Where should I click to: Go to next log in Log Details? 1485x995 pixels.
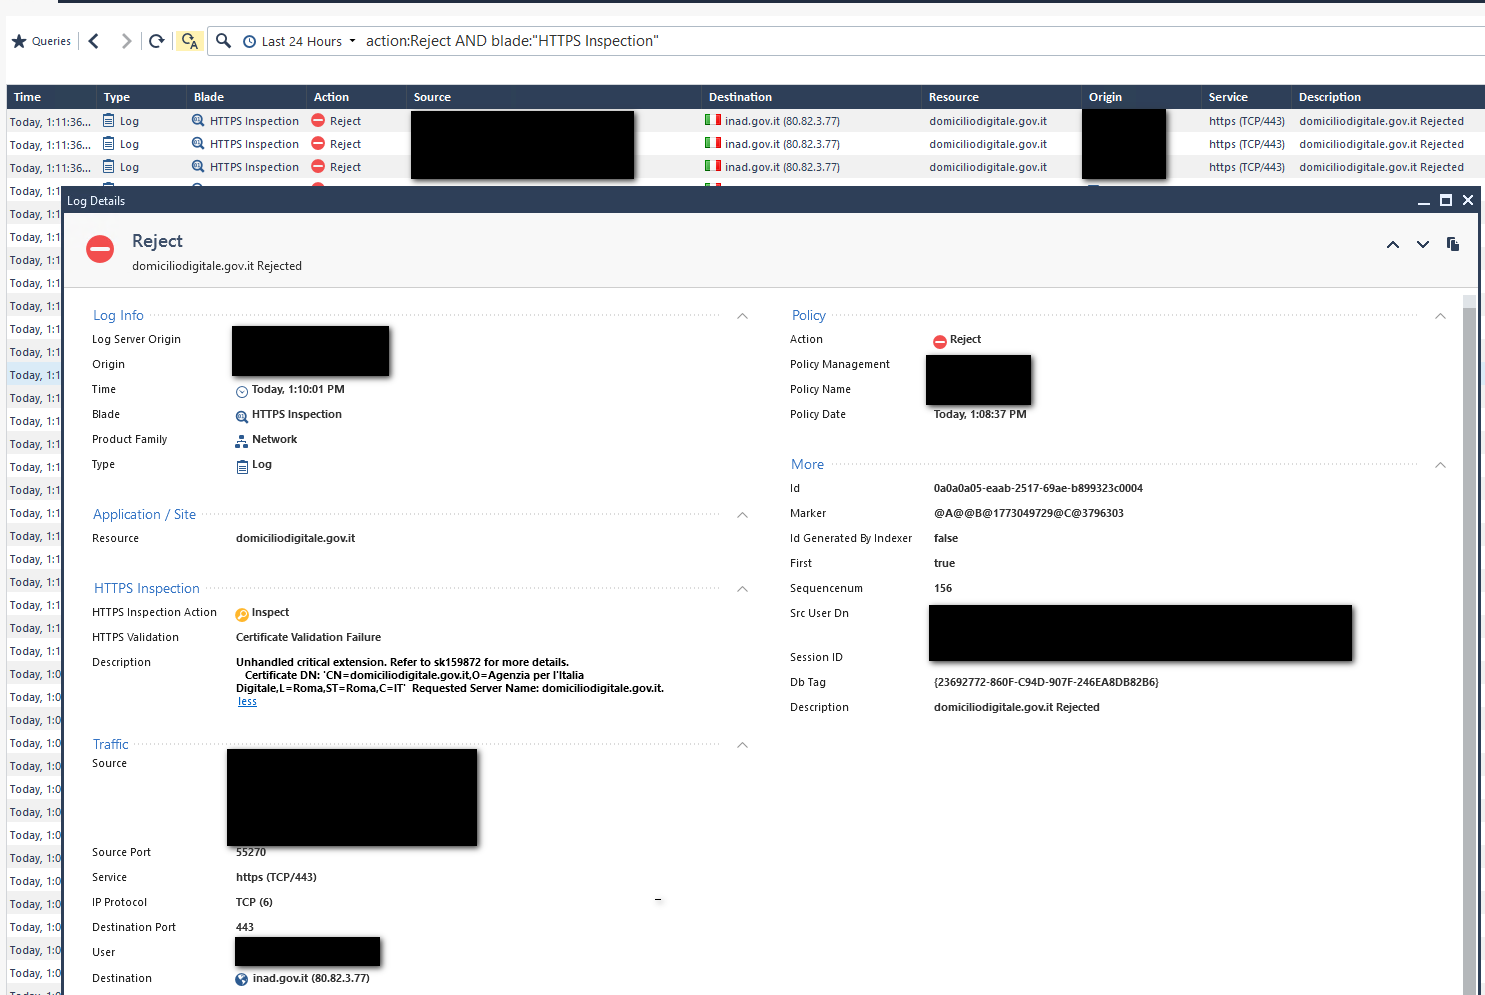click(x=1423, y=245)
